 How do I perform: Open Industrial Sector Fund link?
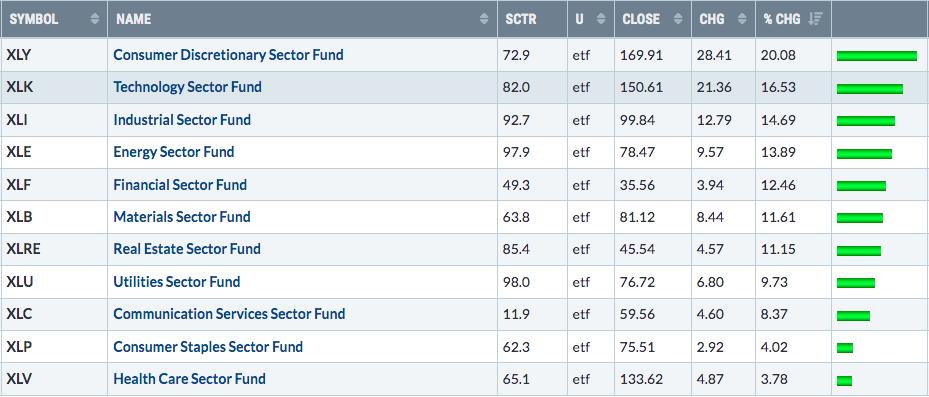(182, 120)
